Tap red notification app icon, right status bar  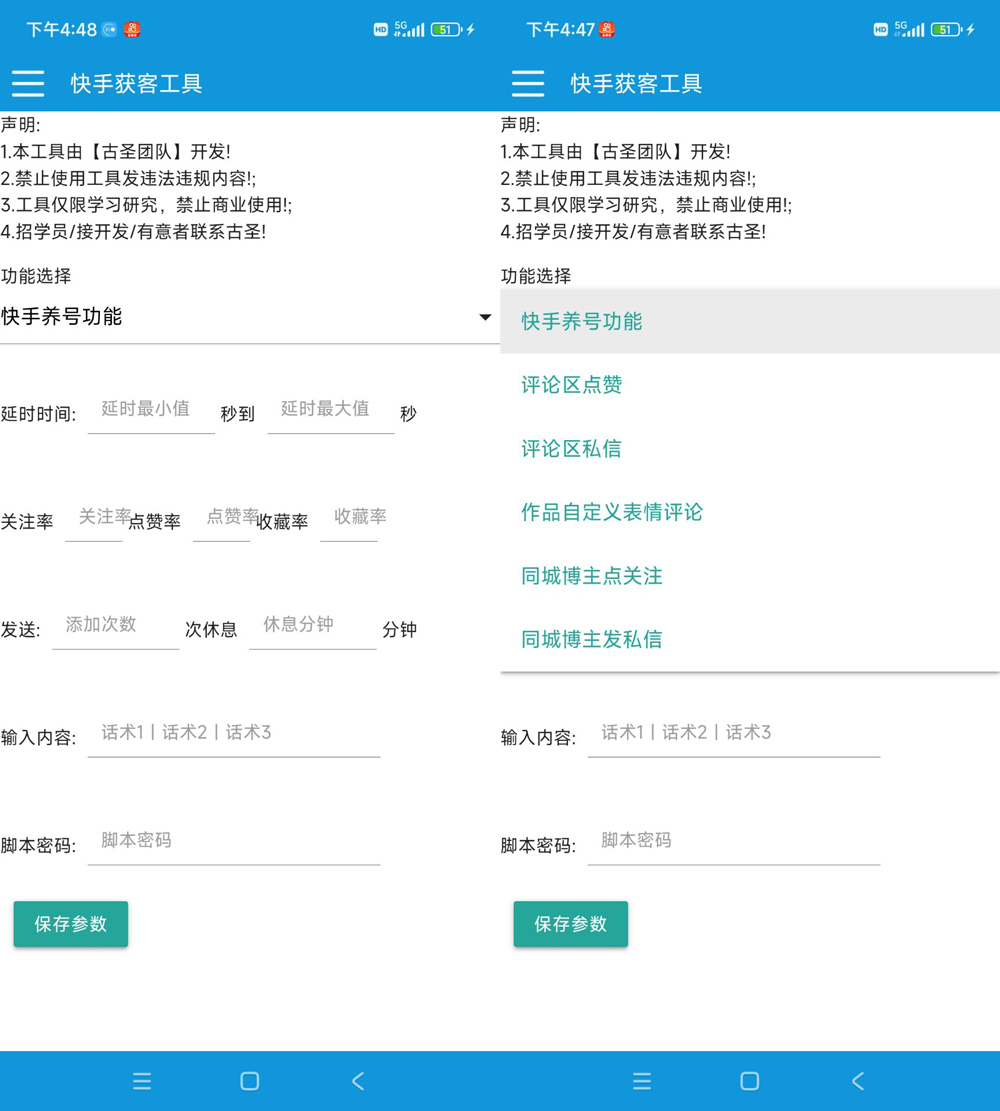[607, 30]
